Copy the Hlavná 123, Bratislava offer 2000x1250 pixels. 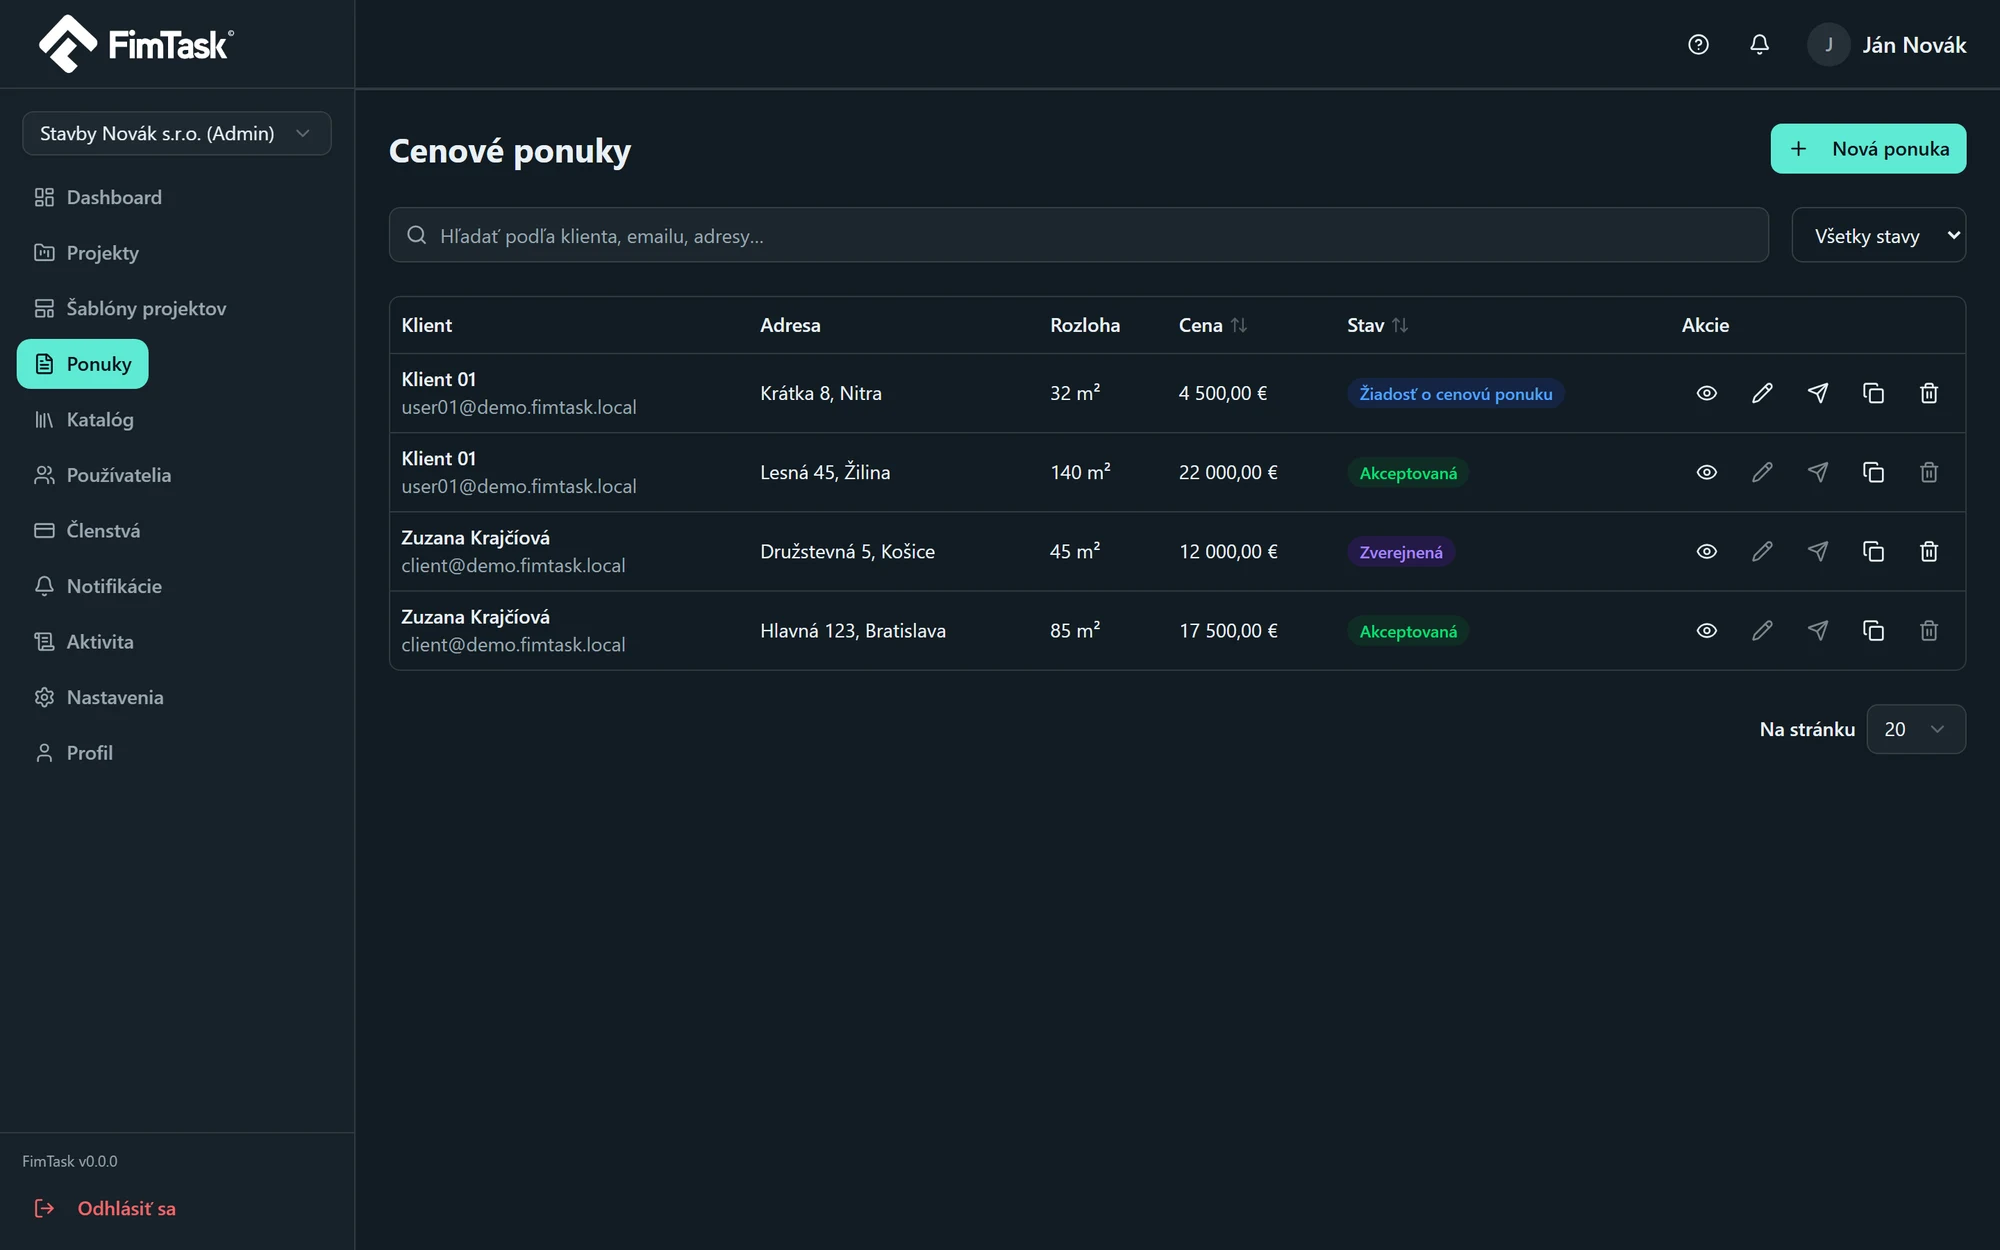point(1873,630)
